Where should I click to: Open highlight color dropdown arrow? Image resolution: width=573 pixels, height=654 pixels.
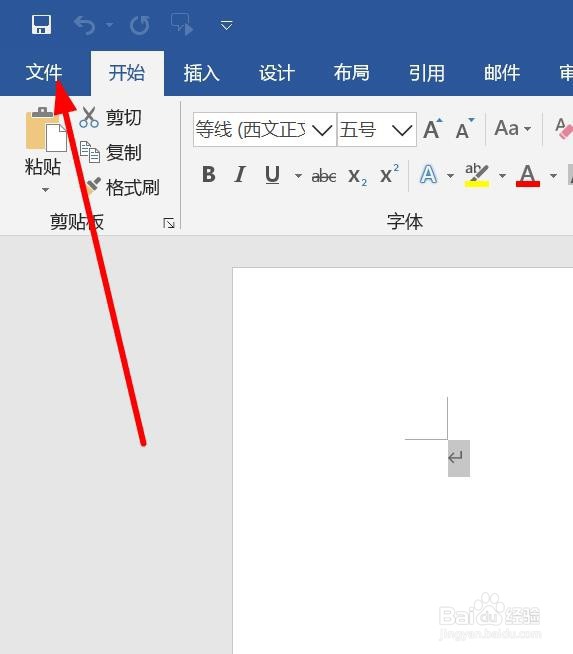pos(503,176)
